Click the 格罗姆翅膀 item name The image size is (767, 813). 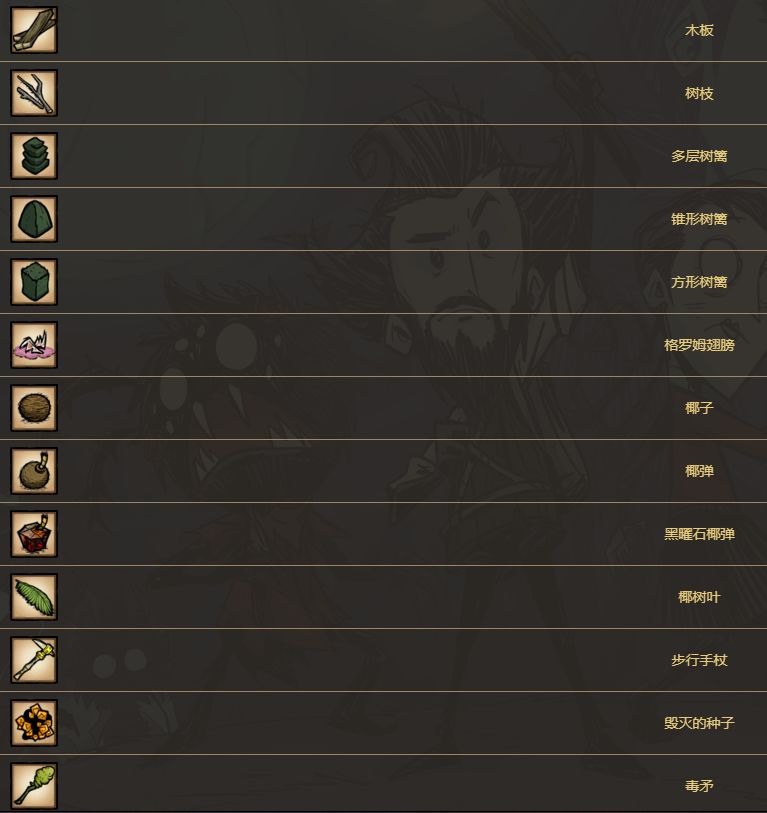(x=699, y=346)
